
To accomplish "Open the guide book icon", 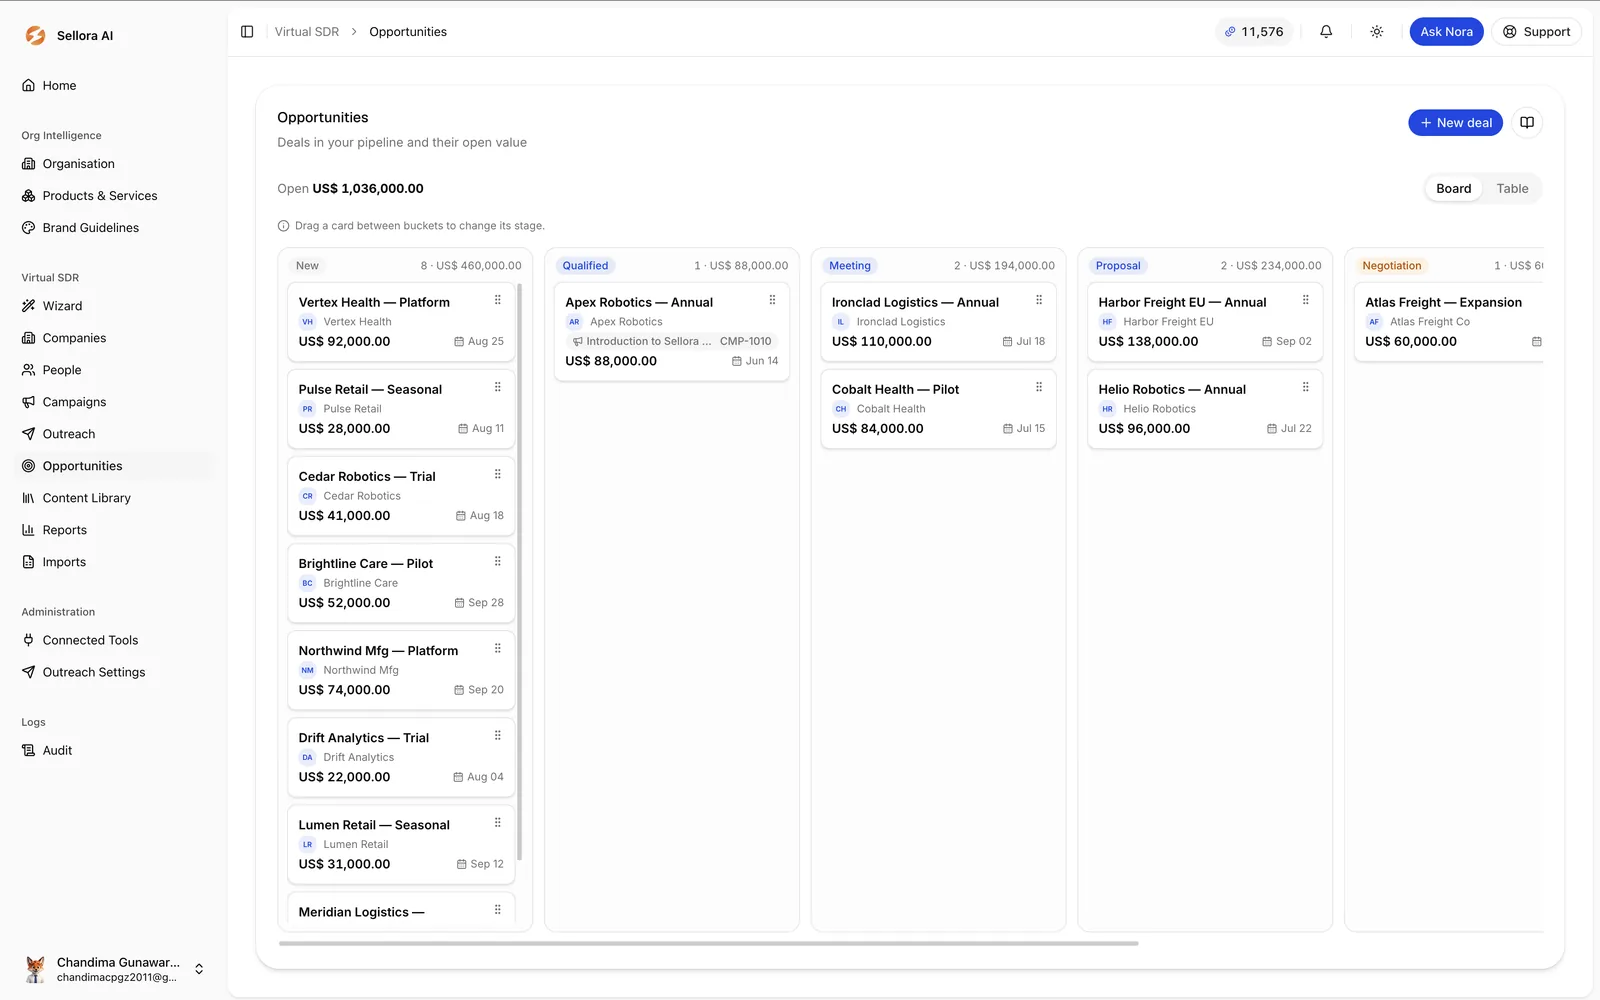I will [x=1527, y=123].
